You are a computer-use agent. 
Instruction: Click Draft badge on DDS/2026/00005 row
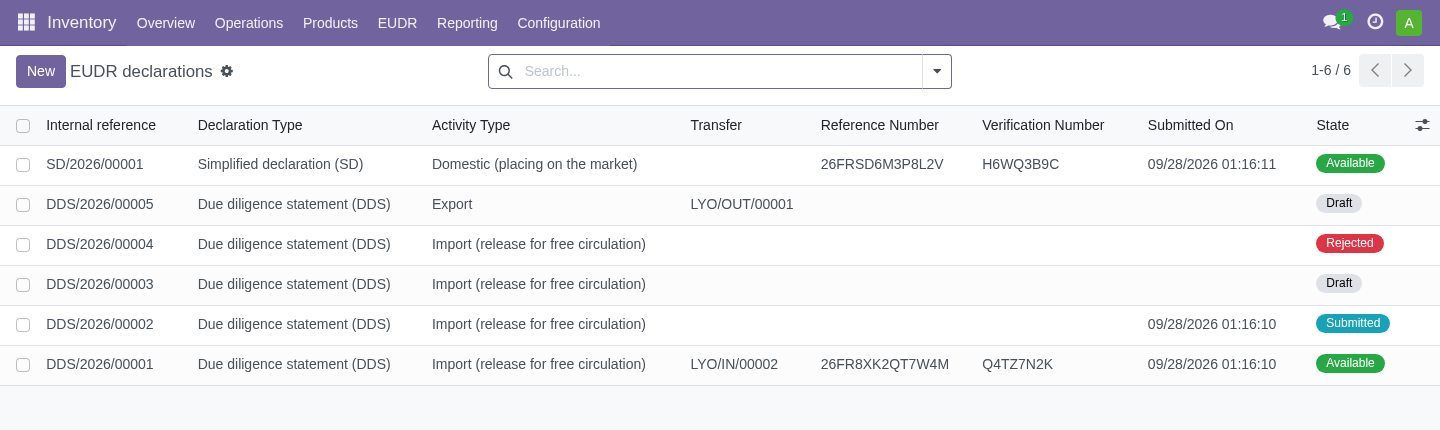tap(1339, 203)
